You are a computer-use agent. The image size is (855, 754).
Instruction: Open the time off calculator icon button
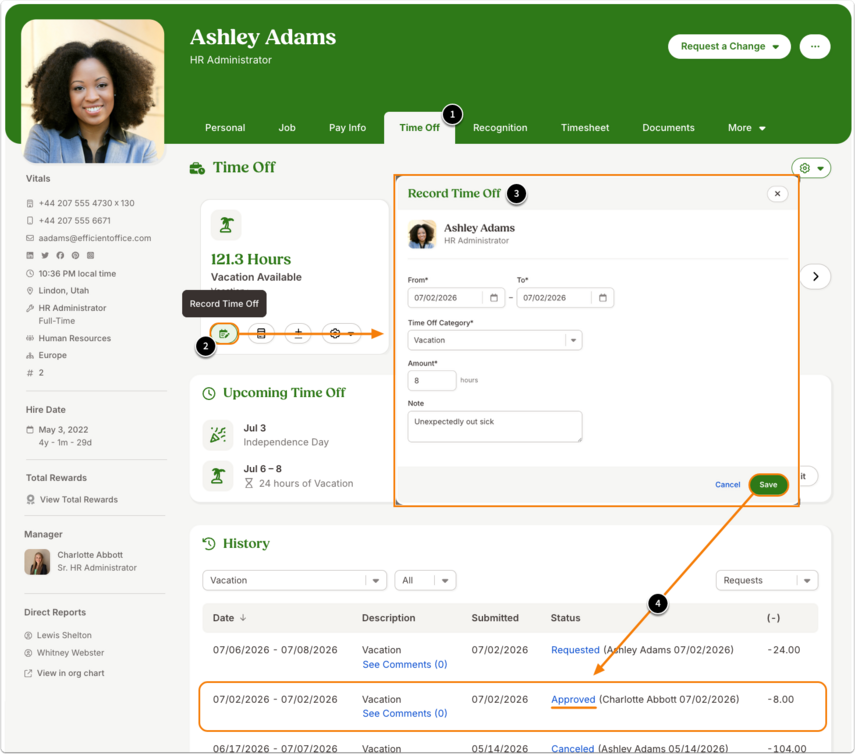coord(261,334)
